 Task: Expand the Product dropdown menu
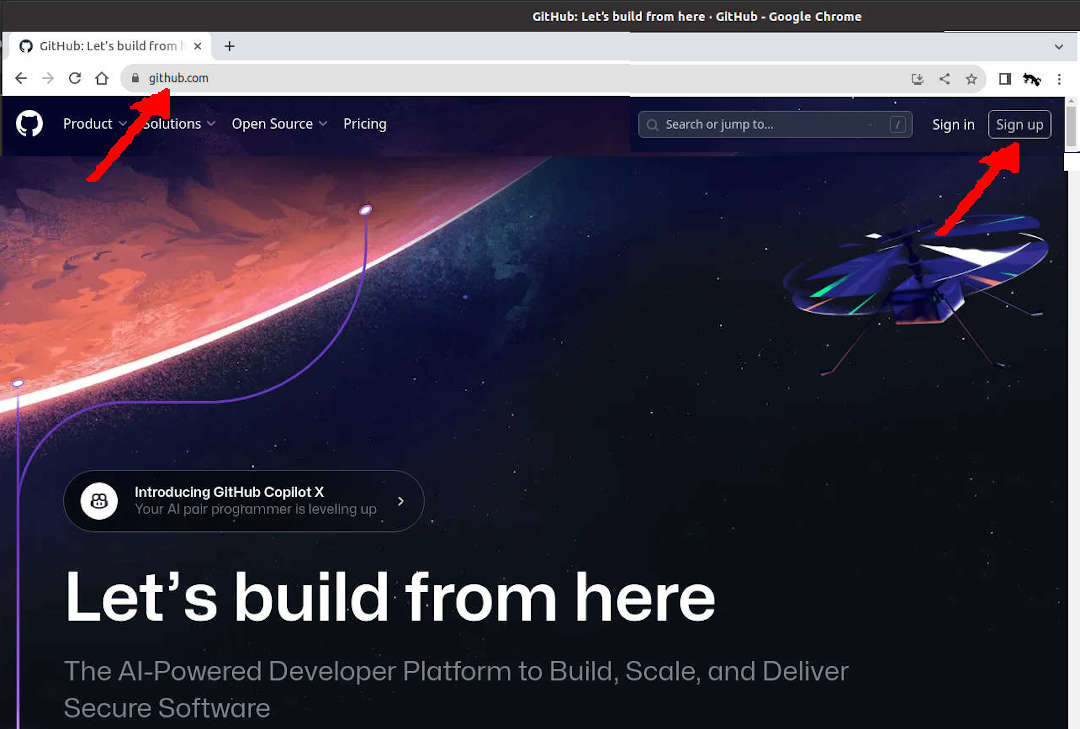pos(94,124)
